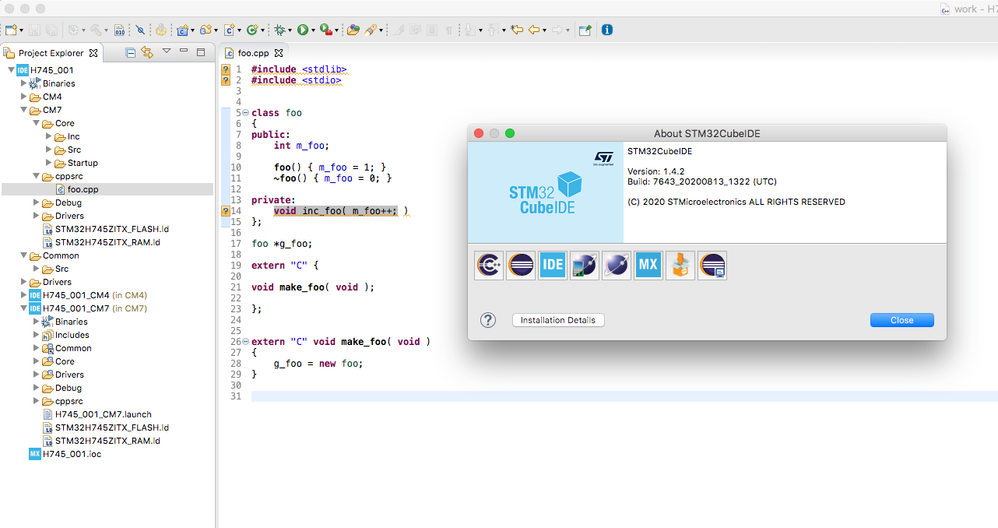
Task: Open the Project Explorer view menu triangle
Action: [x=166, y=51]
